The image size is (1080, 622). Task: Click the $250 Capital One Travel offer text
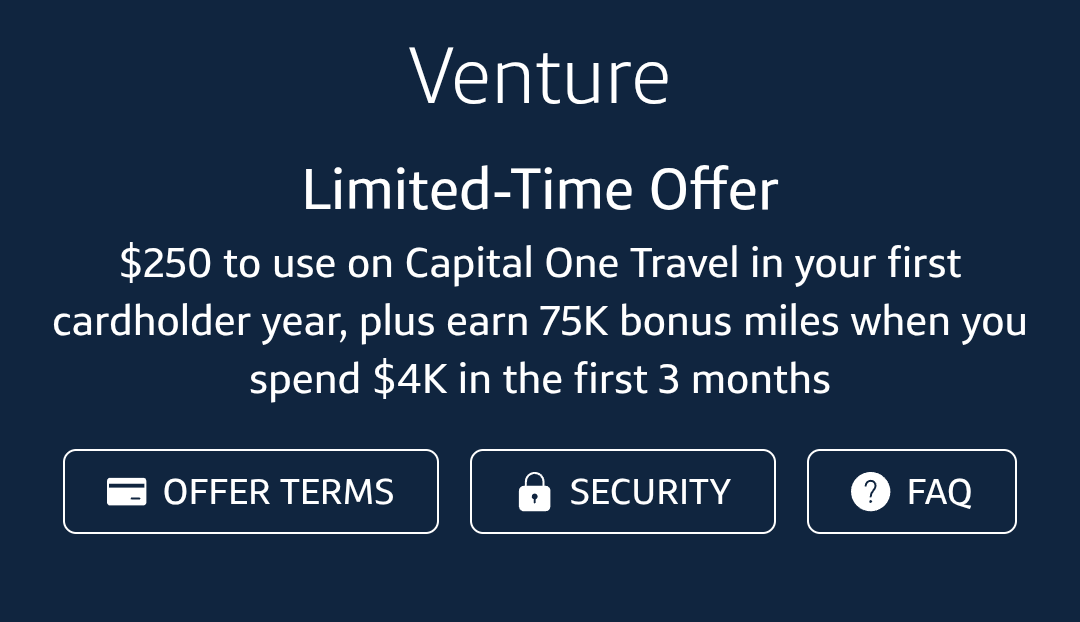(x=540, y=263)
